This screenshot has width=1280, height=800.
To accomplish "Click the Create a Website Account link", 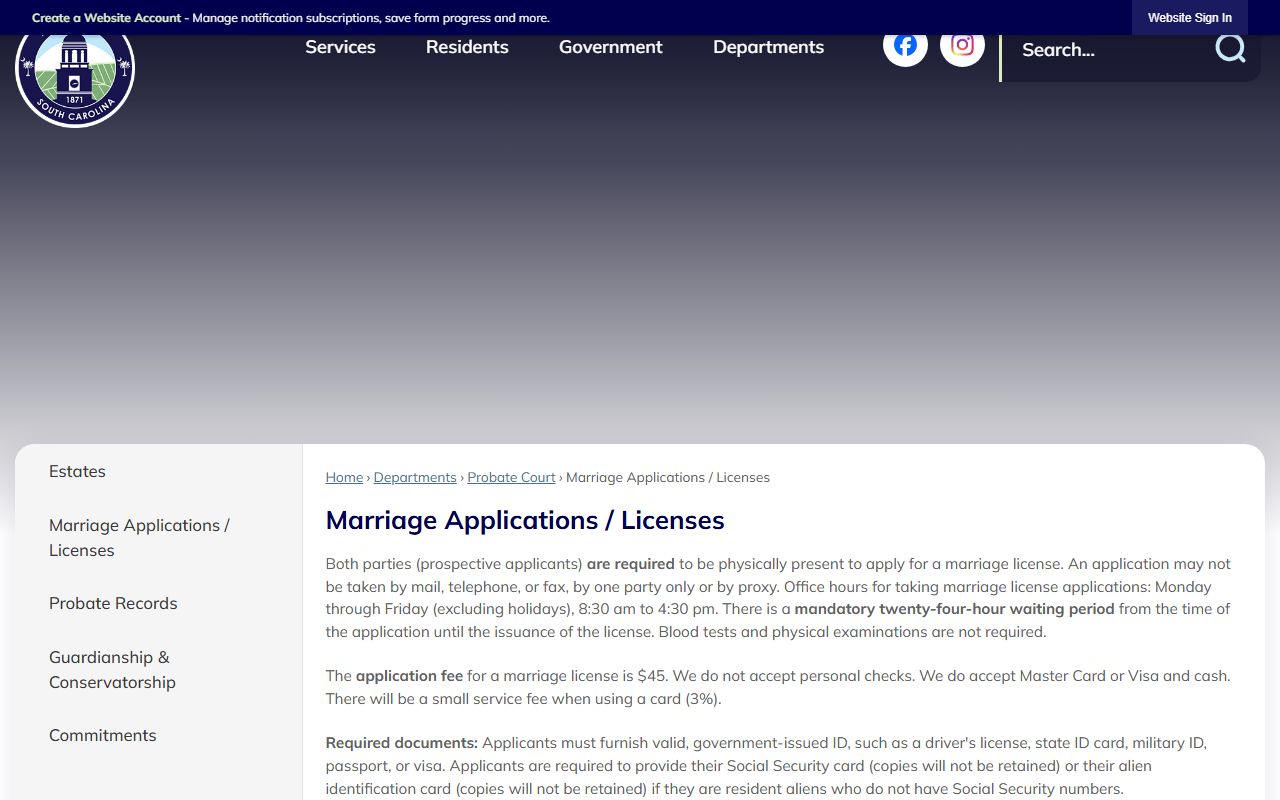I will point(107,18).
